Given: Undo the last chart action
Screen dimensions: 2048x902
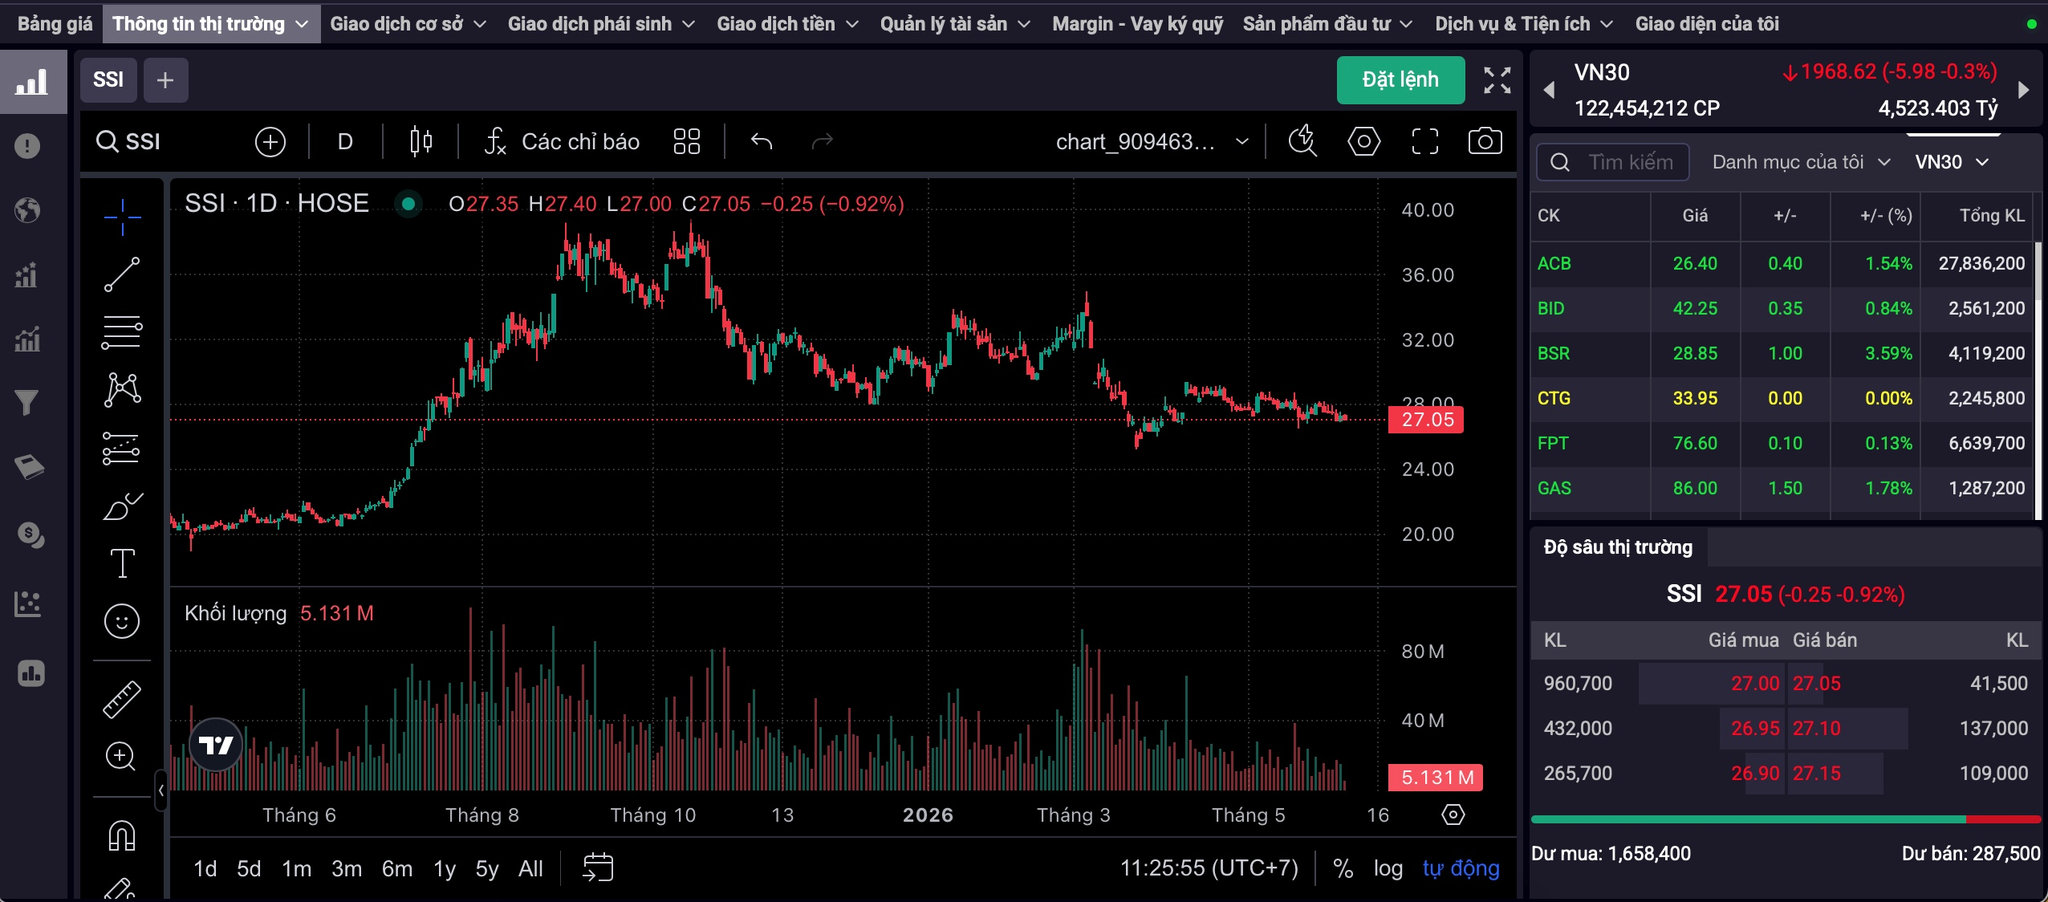Looking at the screenshot, I should pos(762,141).
